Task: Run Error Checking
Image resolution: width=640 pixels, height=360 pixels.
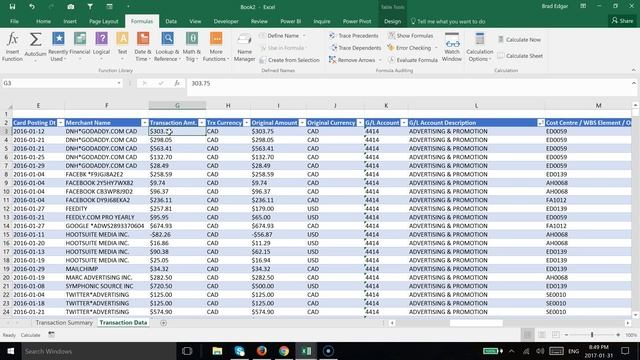Action: point(409,48)
